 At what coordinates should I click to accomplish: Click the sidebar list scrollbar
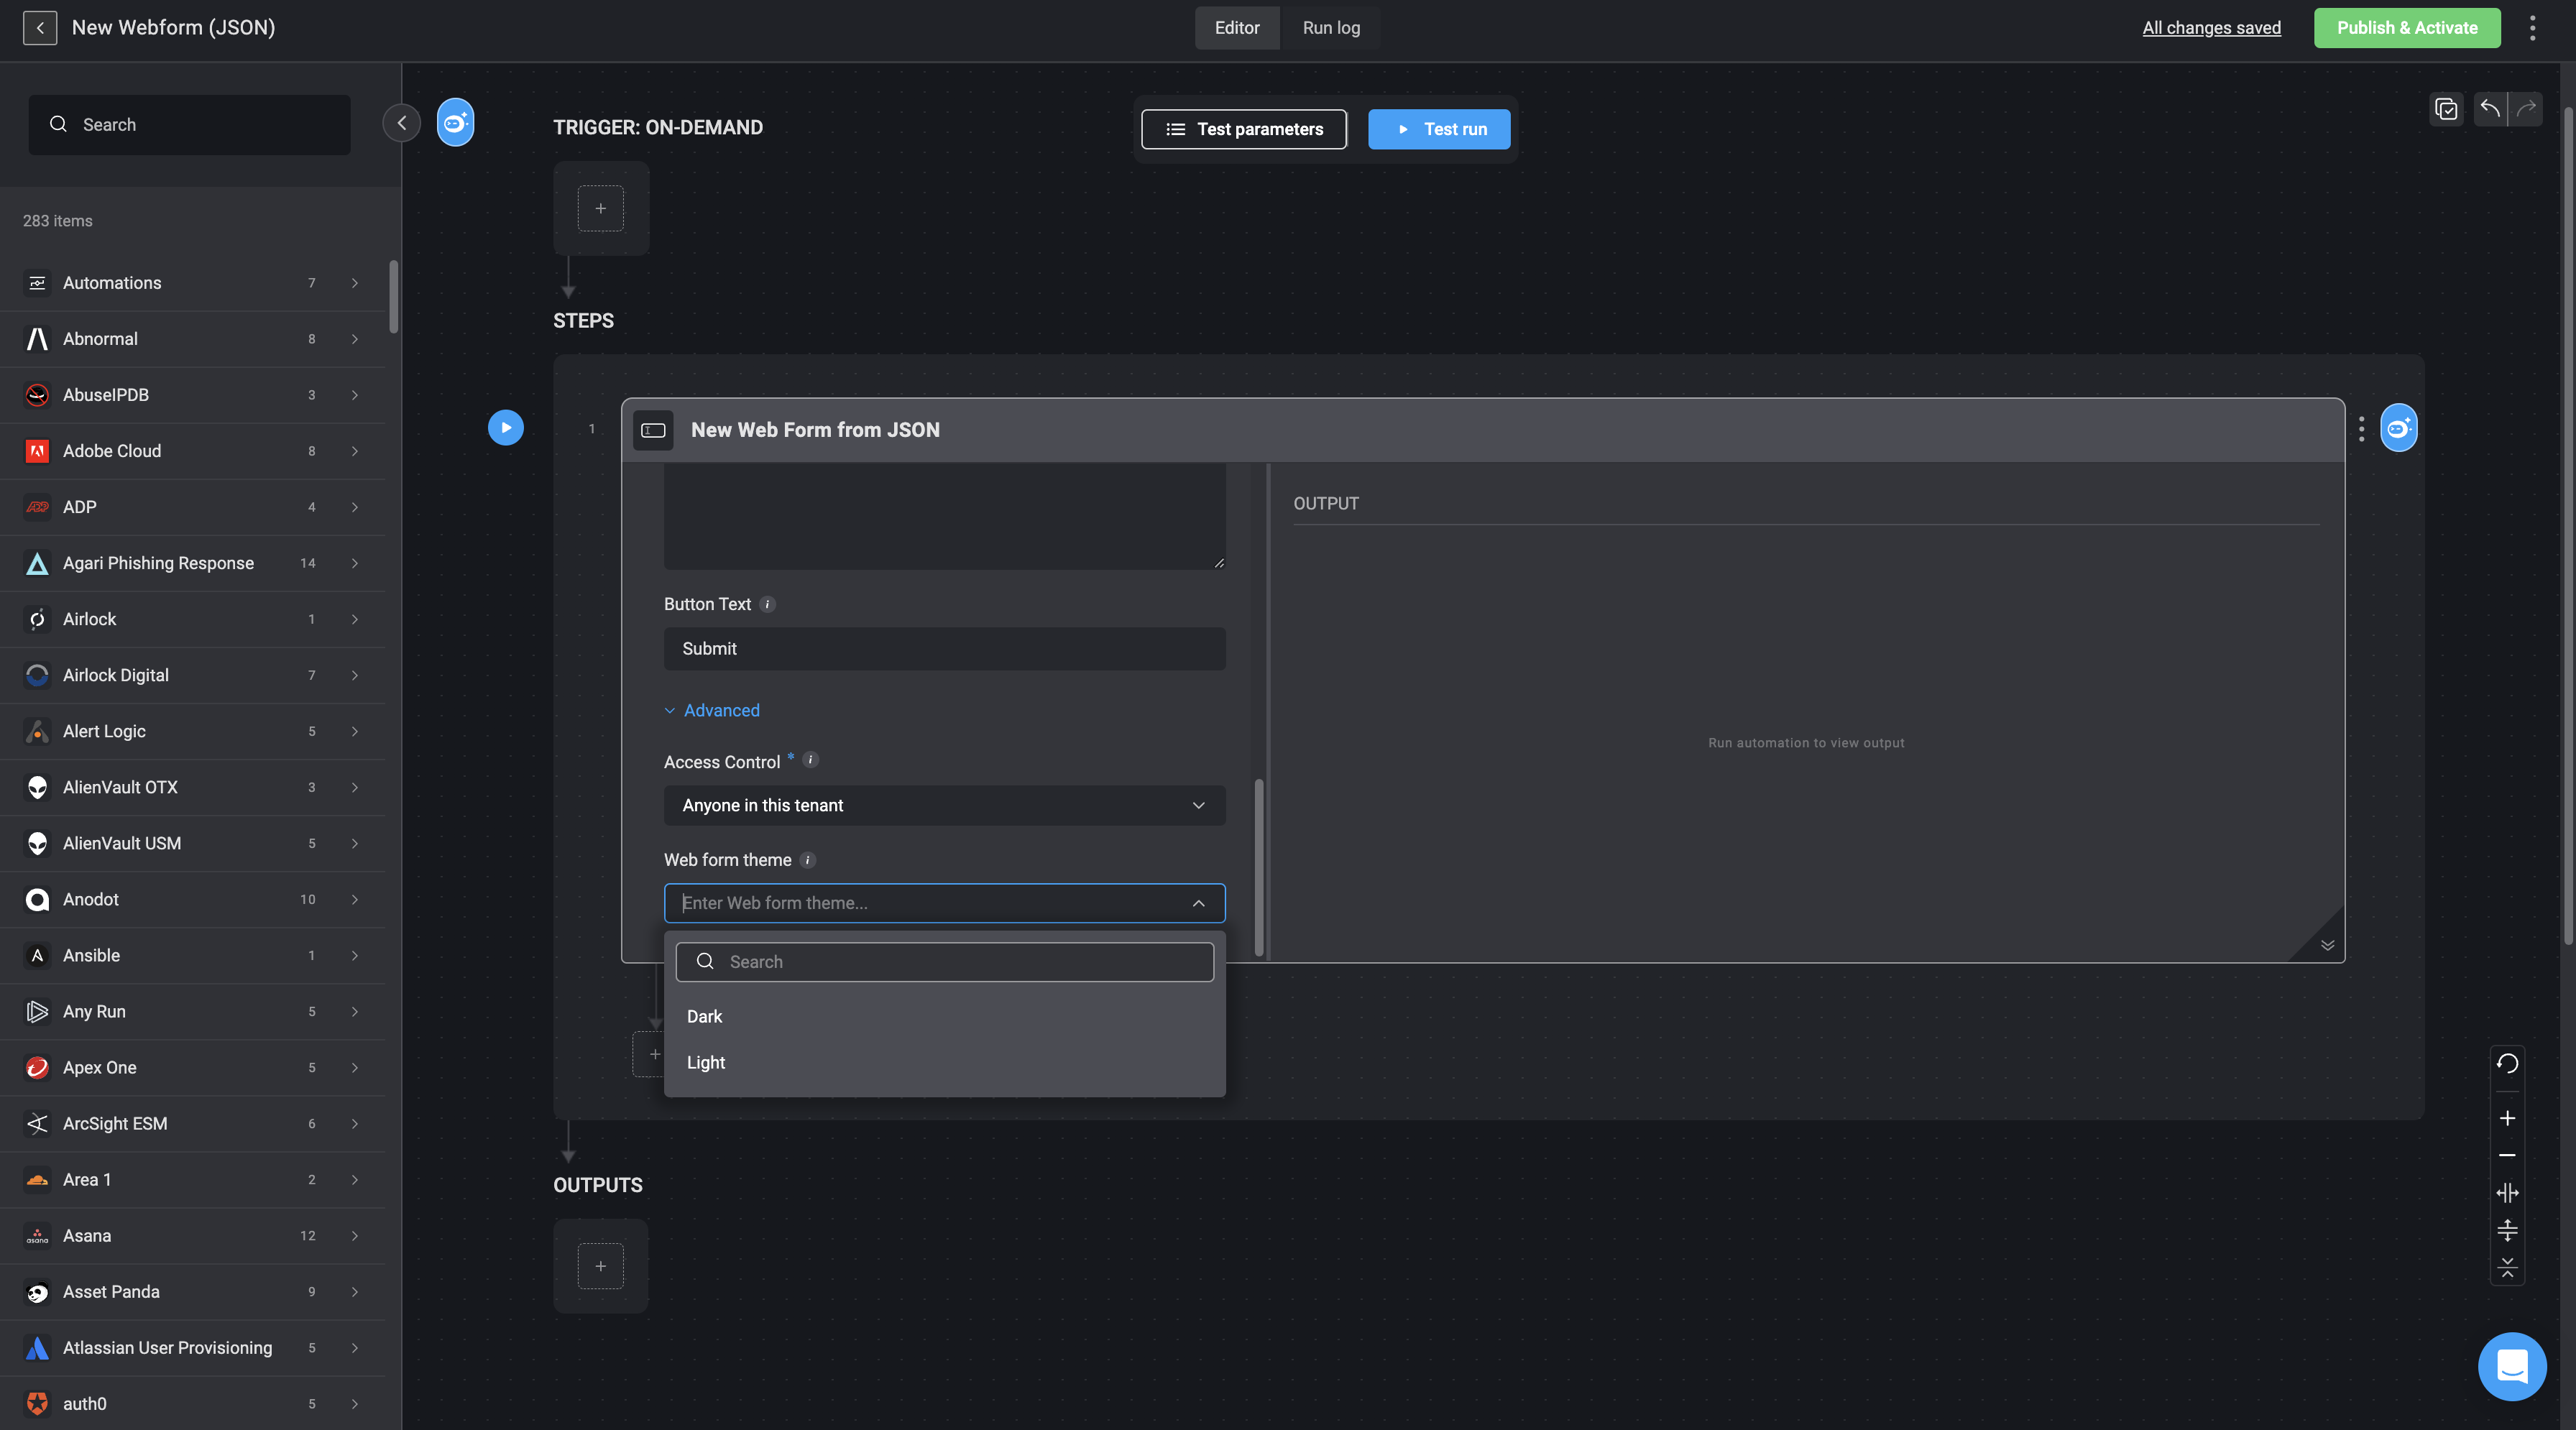click(393, 297)
